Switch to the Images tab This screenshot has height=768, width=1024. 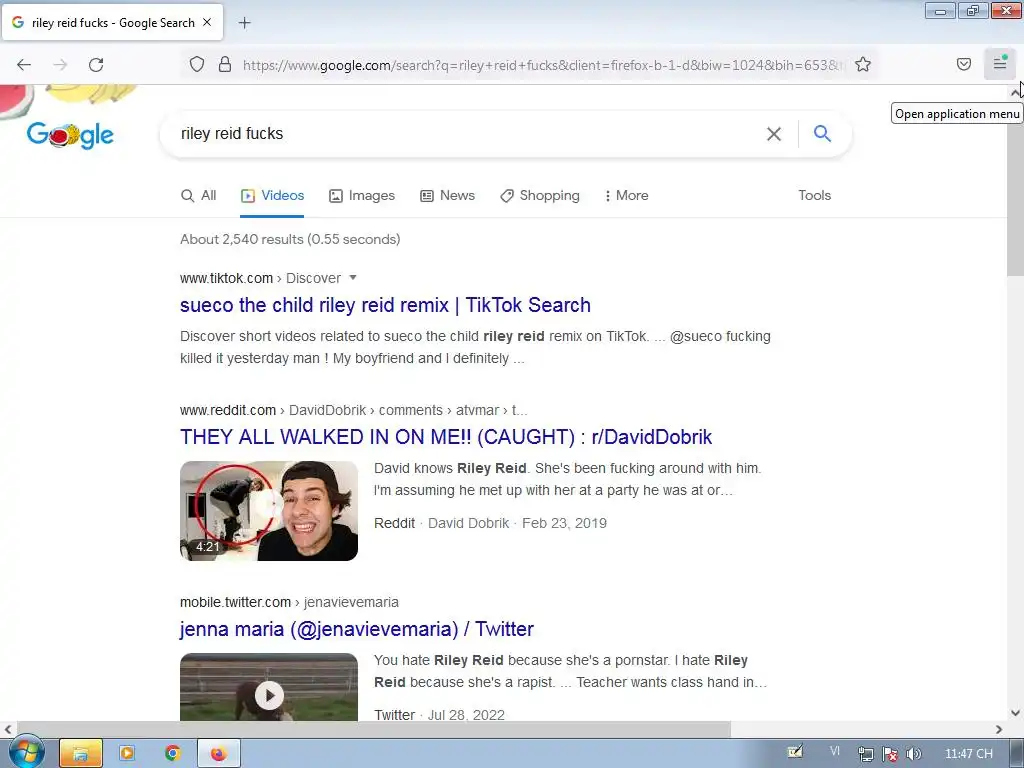[x=362, y=196]
